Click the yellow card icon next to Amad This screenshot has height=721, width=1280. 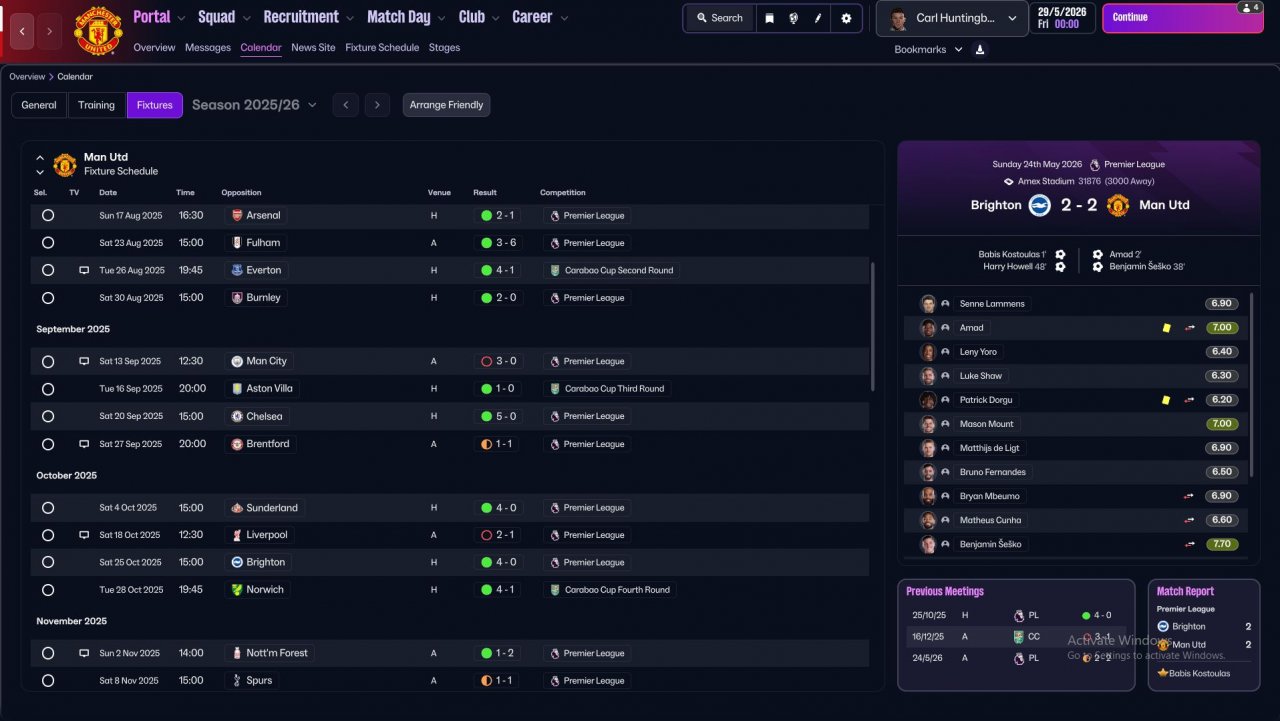click(x=1166, y=328)
